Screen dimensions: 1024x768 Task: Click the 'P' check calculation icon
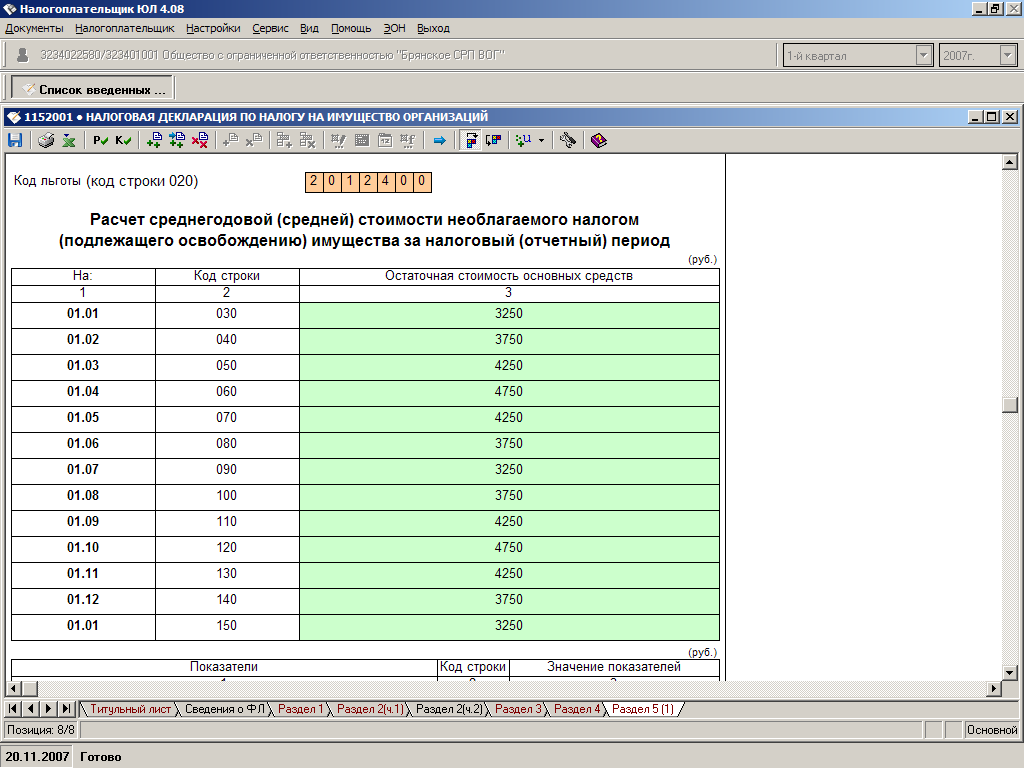click(x=100, y=141)
